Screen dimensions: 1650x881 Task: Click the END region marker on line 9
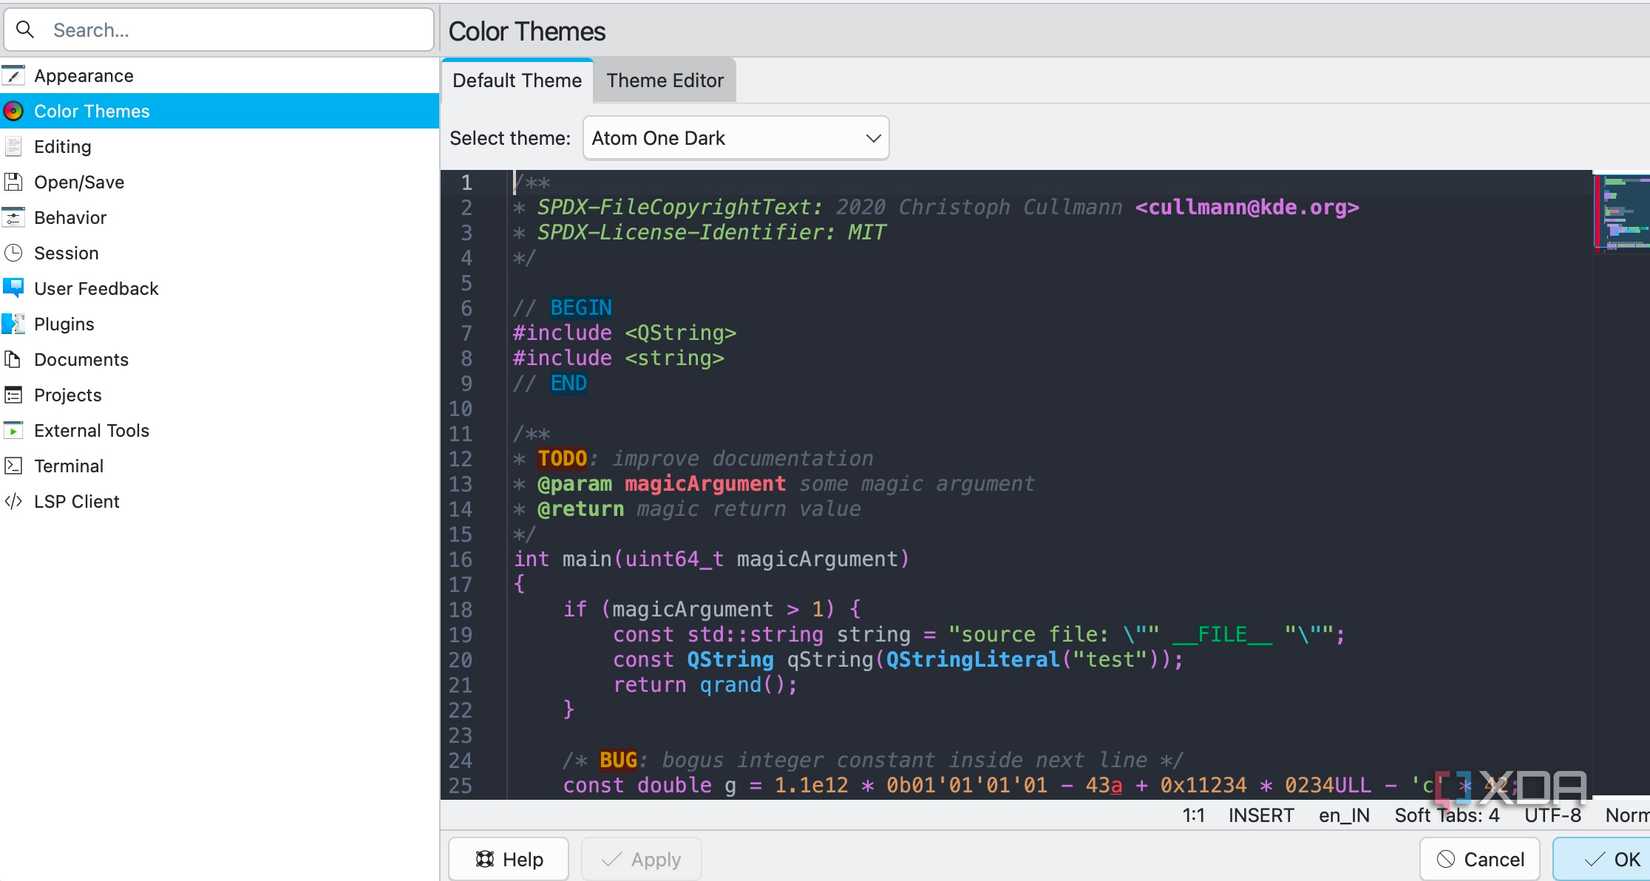568,383
